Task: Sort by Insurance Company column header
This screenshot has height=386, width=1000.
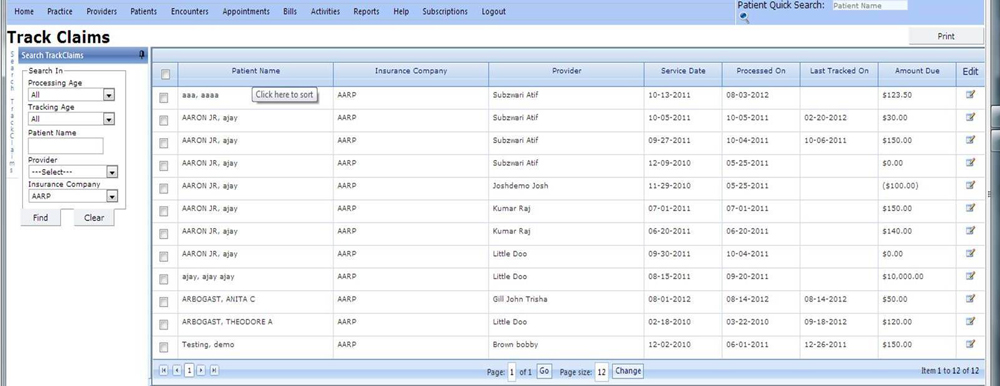Action: 411,71
